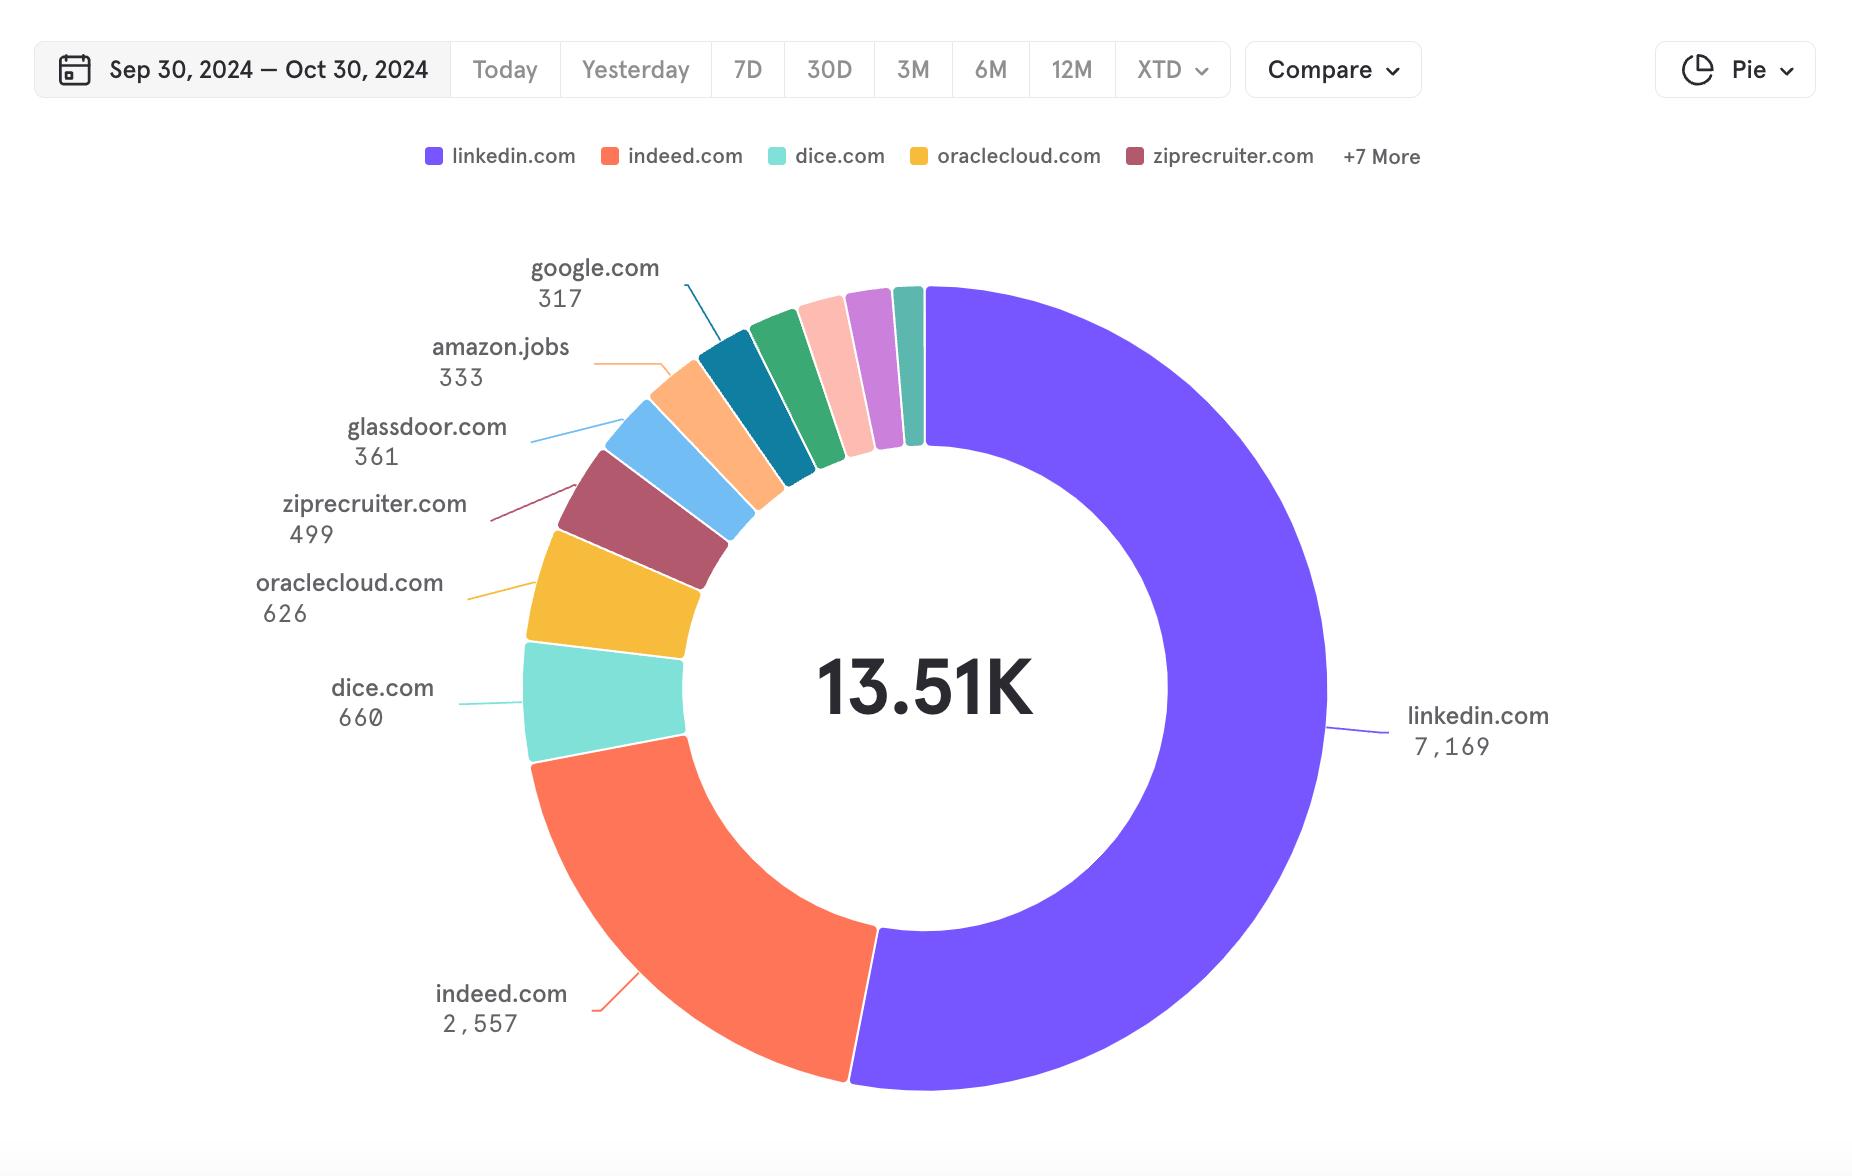Select the violet unlabeled donut slice
This screenshot has width=1852, height=1176.
click(x=874, y=369)
